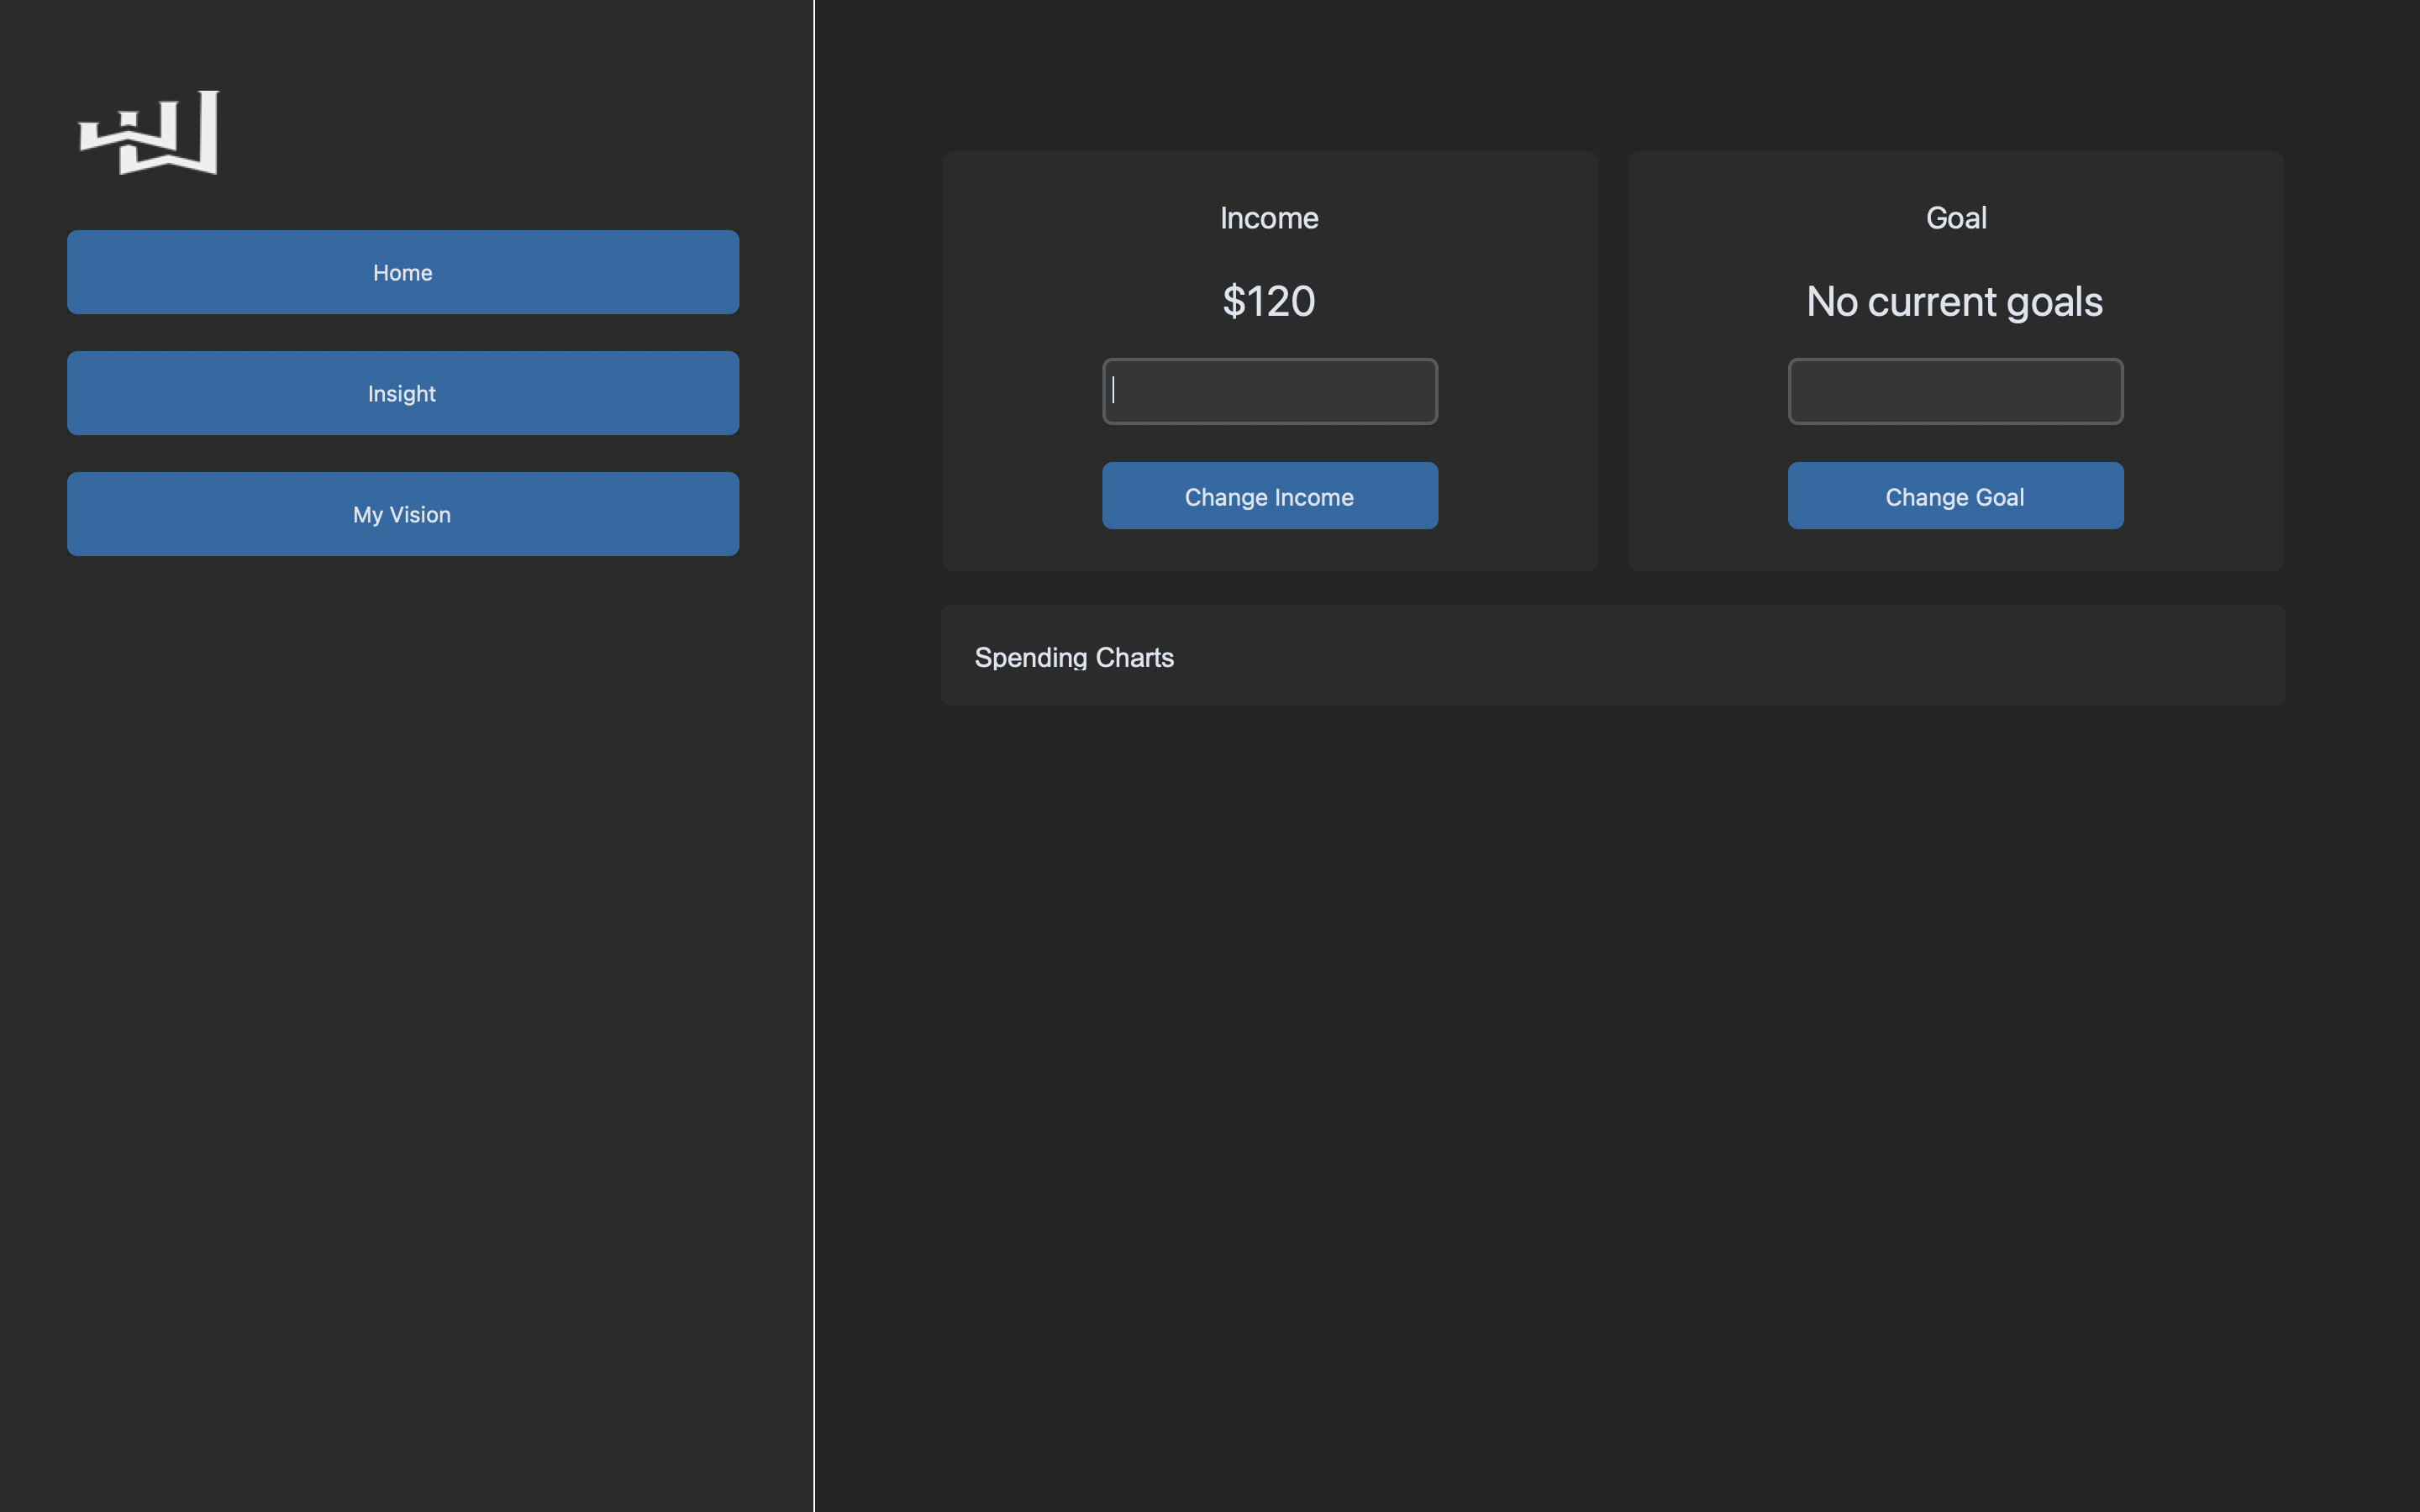This screenshot has width=2420, height=1512.
Task: Click the Goal card title
Action: point(1956,218)
